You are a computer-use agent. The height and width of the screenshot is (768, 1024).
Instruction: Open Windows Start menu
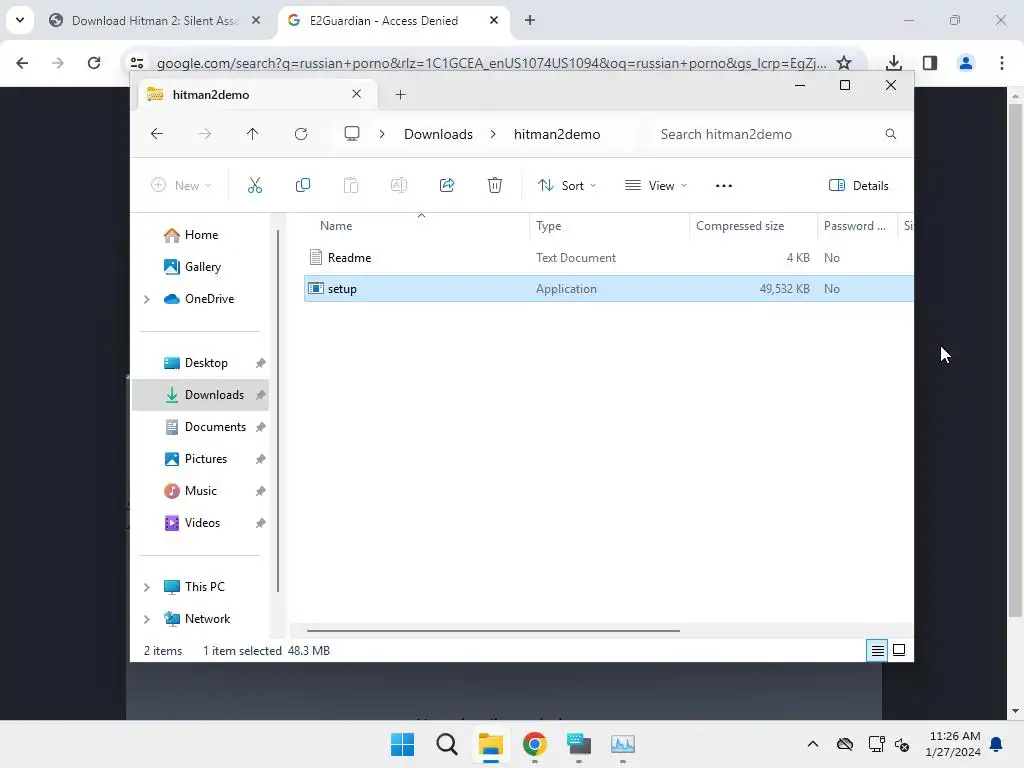(x=402, y=744)
